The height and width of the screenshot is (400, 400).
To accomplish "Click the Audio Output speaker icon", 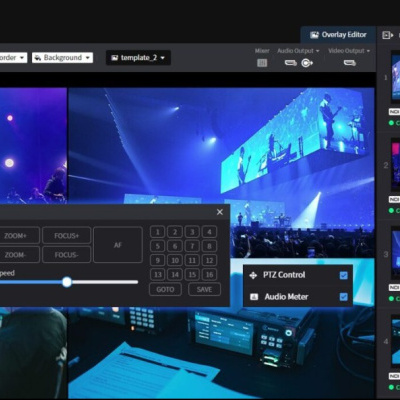I will click(x=307, y=63).
